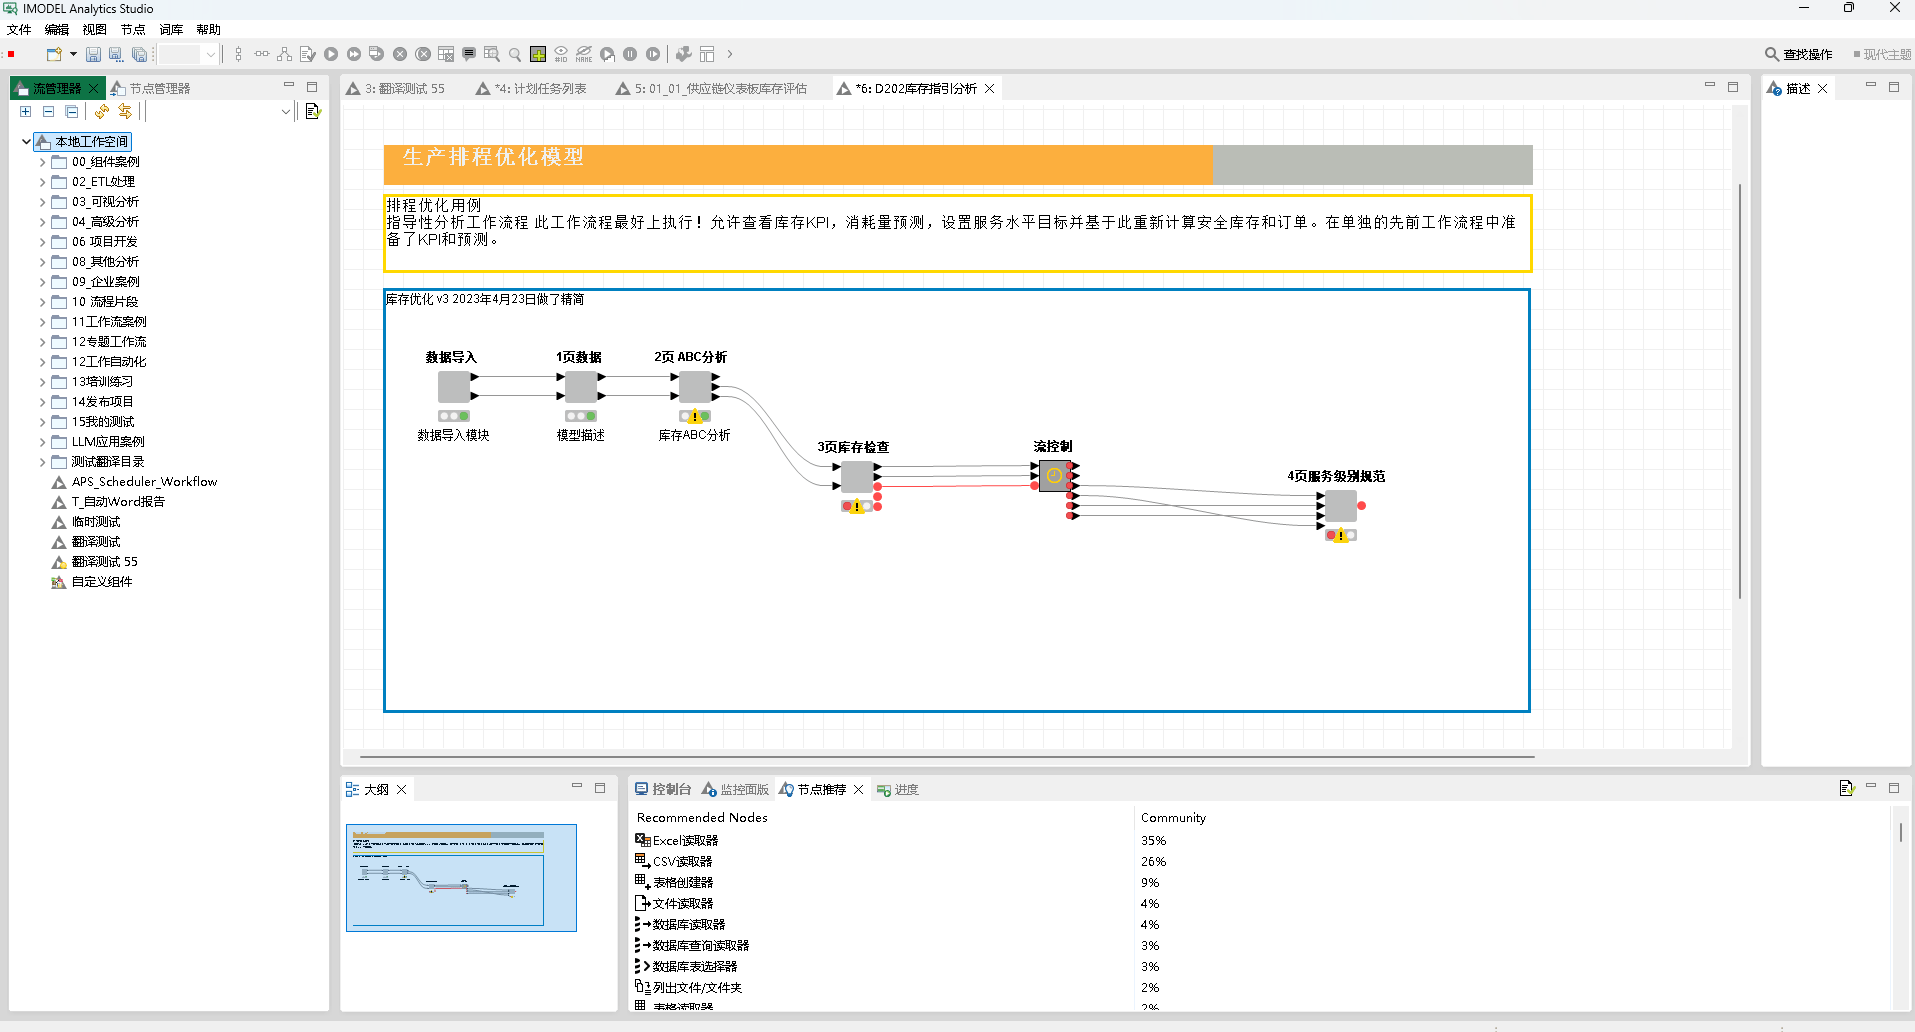The width and height of the screenshot is (1915, 1032).
Task: Click the workflow coach check icon in toolbar
Action: pyautogui.click(x=308, y=54)
